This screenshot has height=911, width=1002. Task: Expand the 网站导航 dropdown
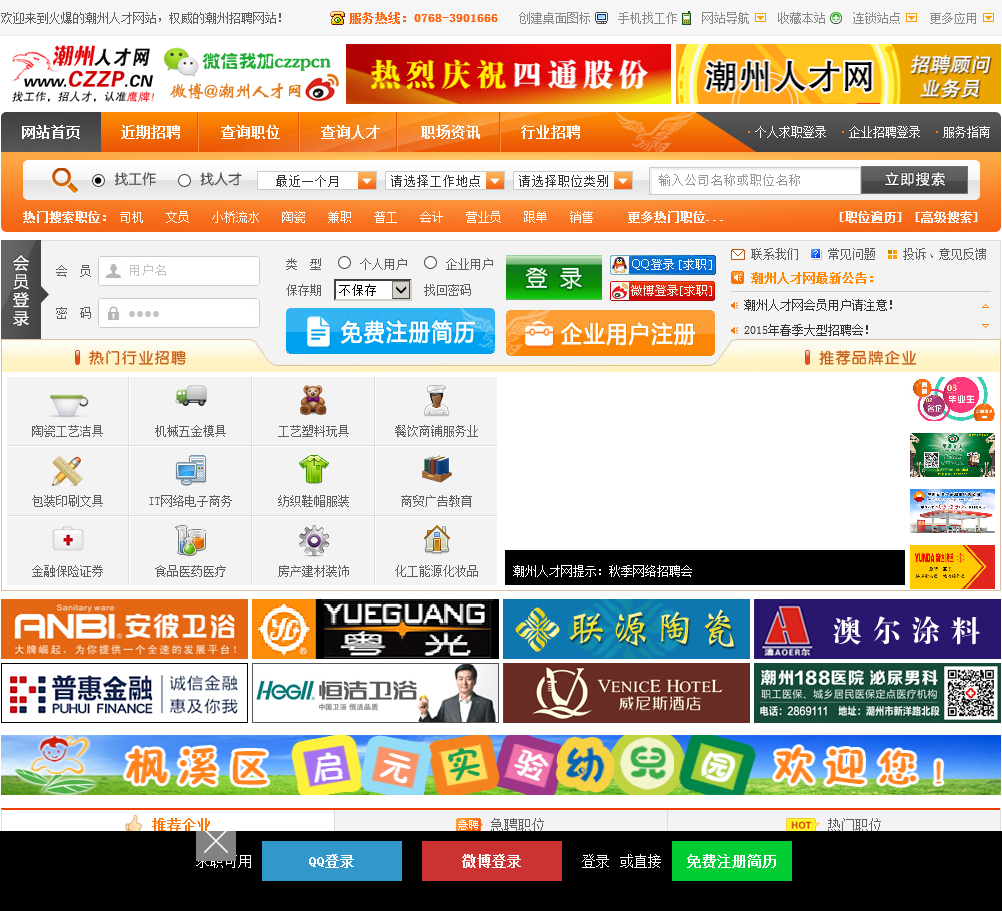tap(760, 18)
